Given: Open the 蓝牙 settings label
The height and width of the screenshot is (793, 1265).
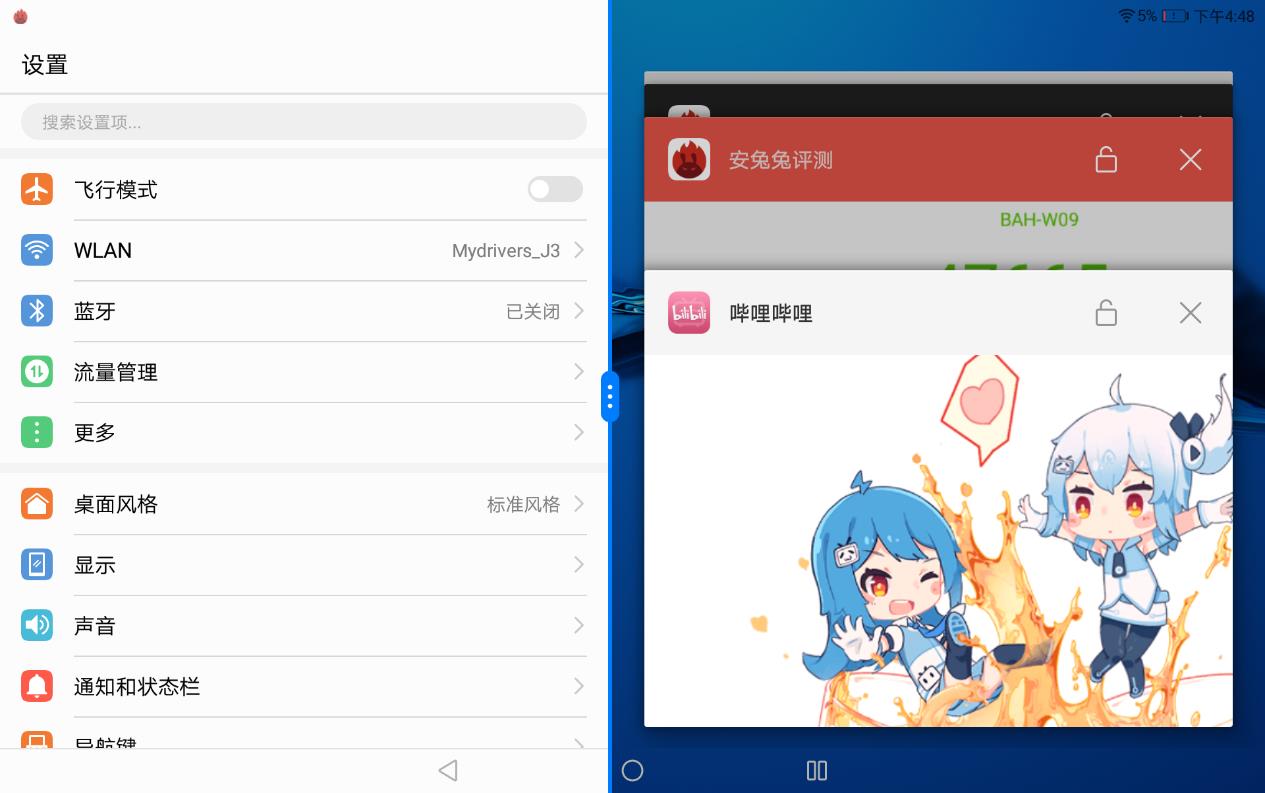Looking at the screenshot, I should [95, 311].
